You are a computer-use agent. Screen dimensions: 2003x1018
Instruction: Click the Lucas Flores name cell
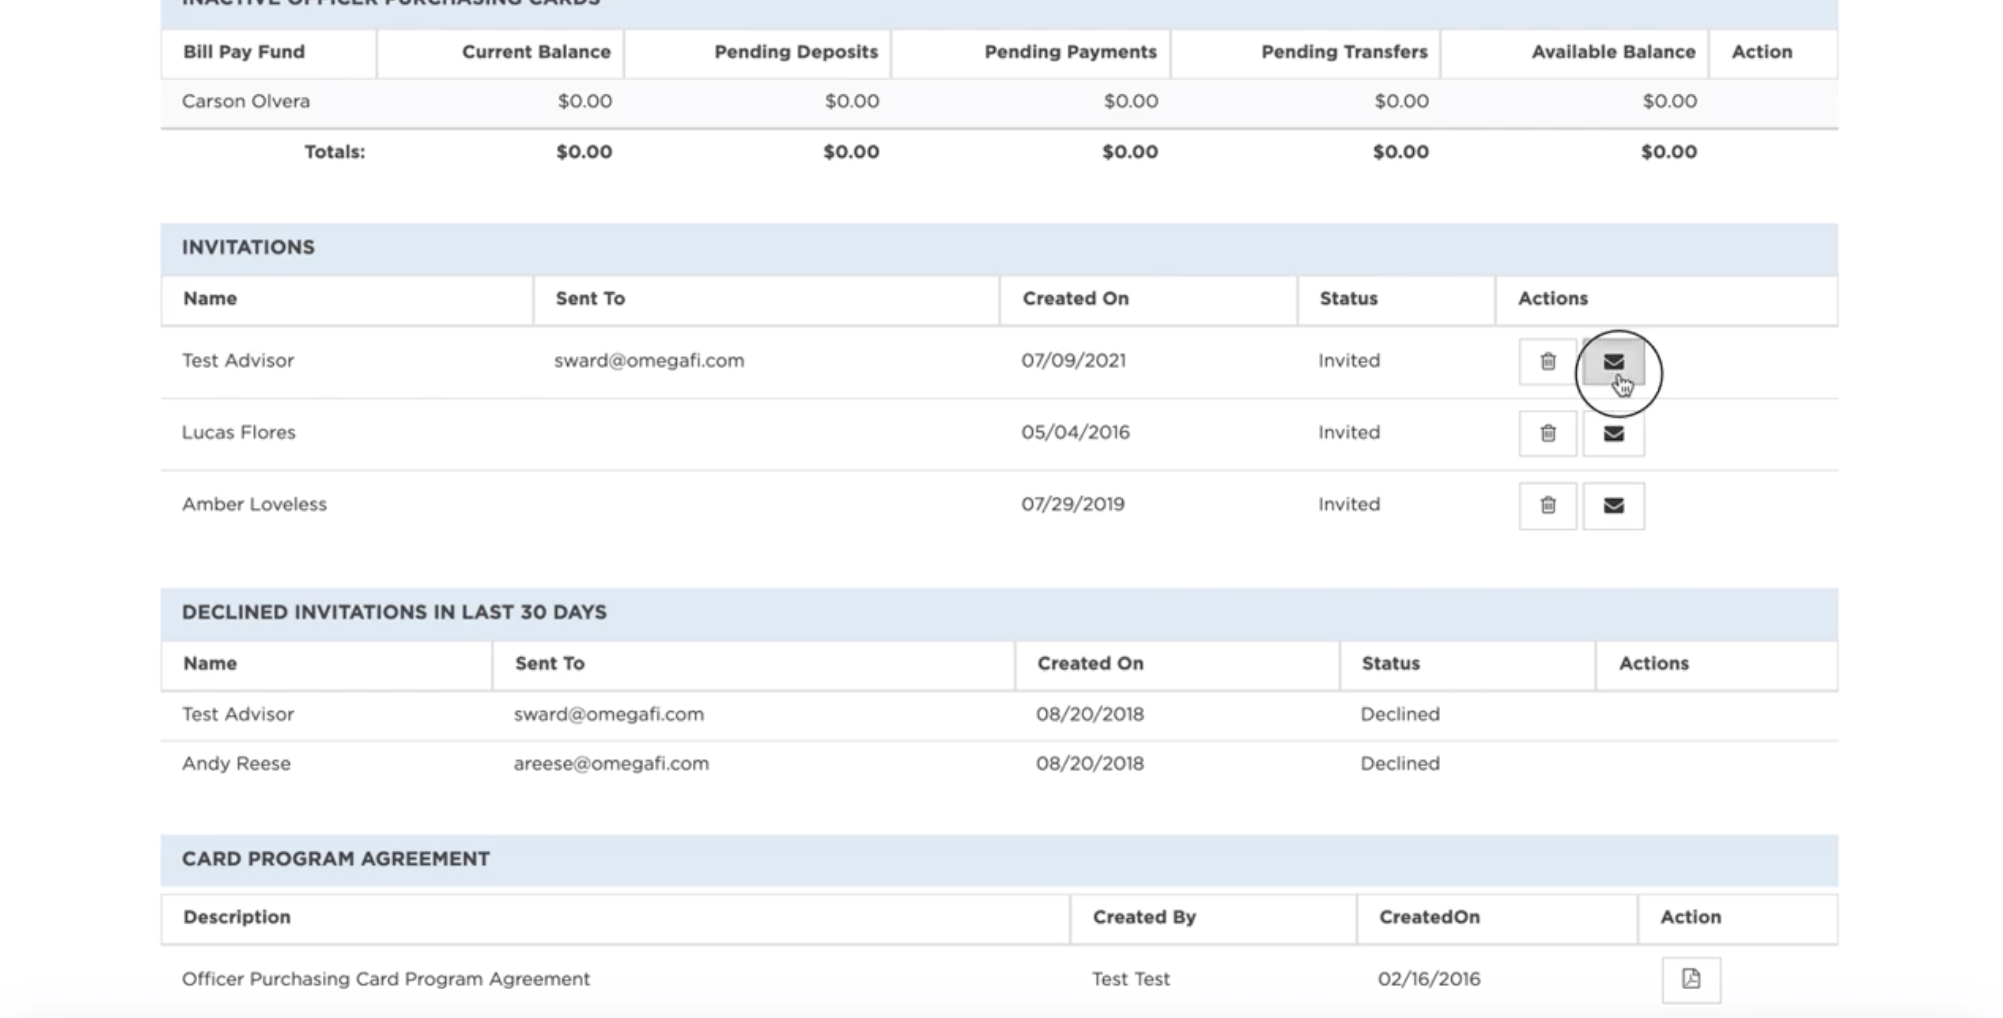[x=239, y=433]
